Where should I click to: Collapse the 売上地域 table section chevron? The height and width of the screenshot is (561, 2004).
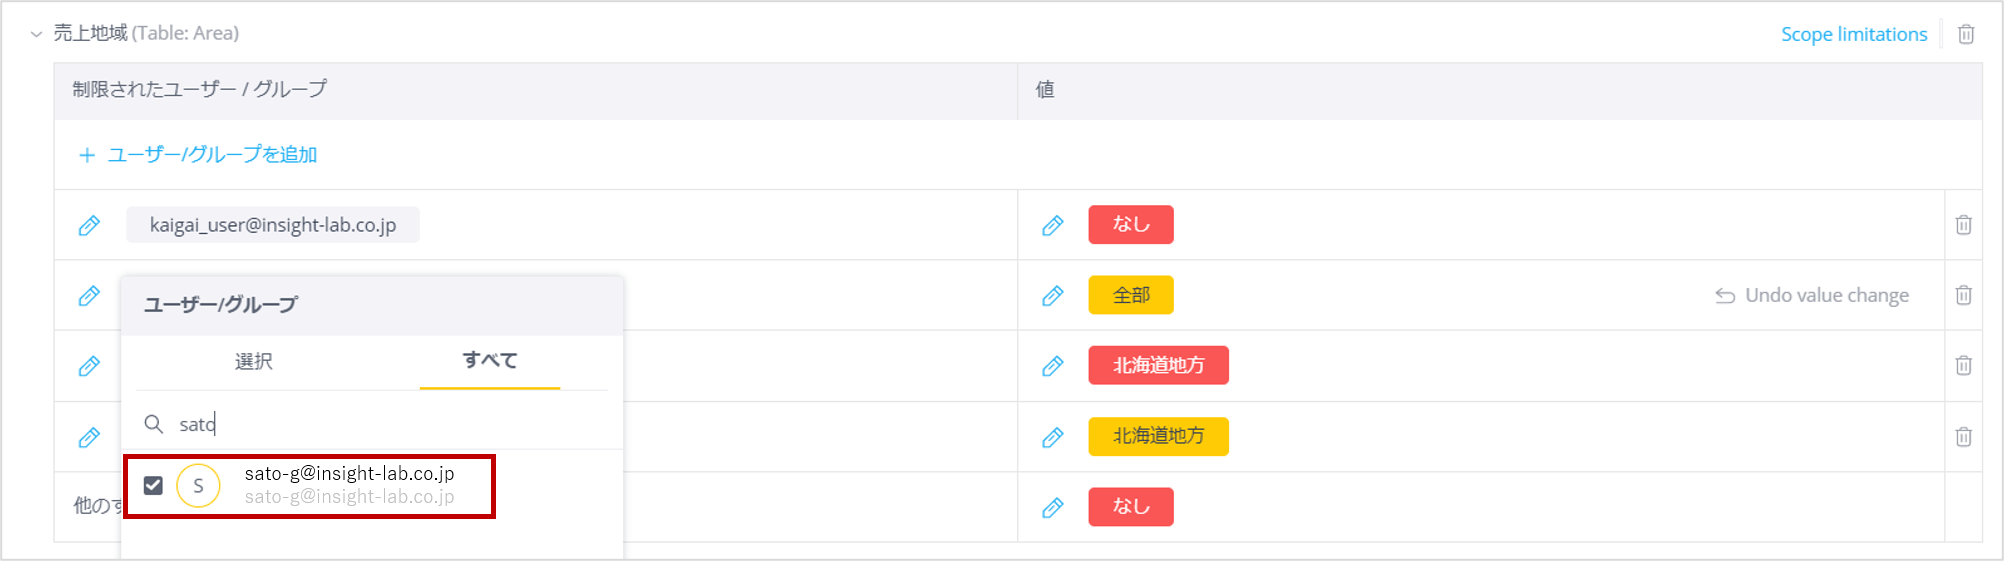point(36,34)
